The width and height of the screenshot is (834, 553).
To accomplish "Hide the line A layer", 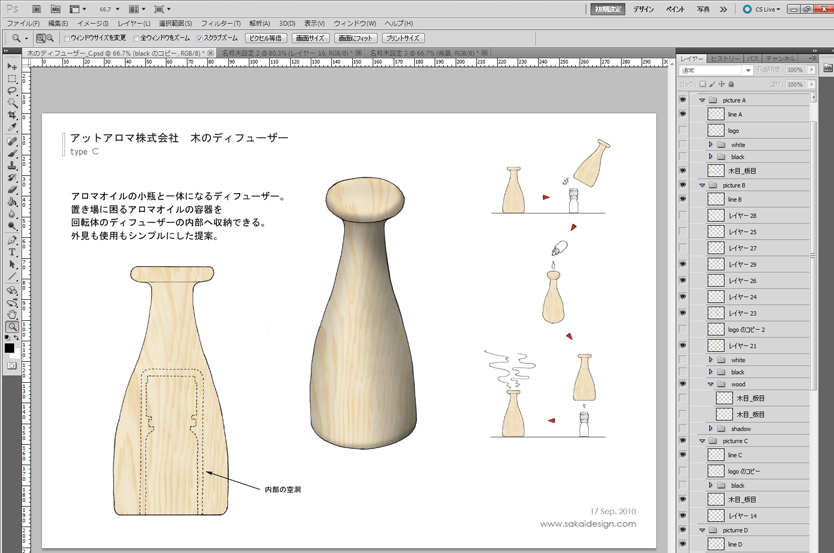I will tap(683, 115).
